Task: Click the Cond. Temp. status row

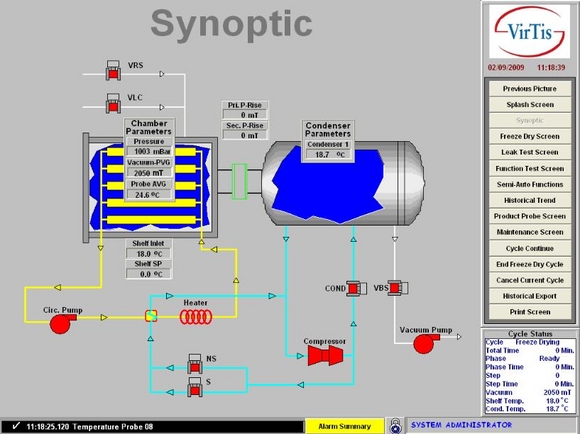Action: coord(530,409)
